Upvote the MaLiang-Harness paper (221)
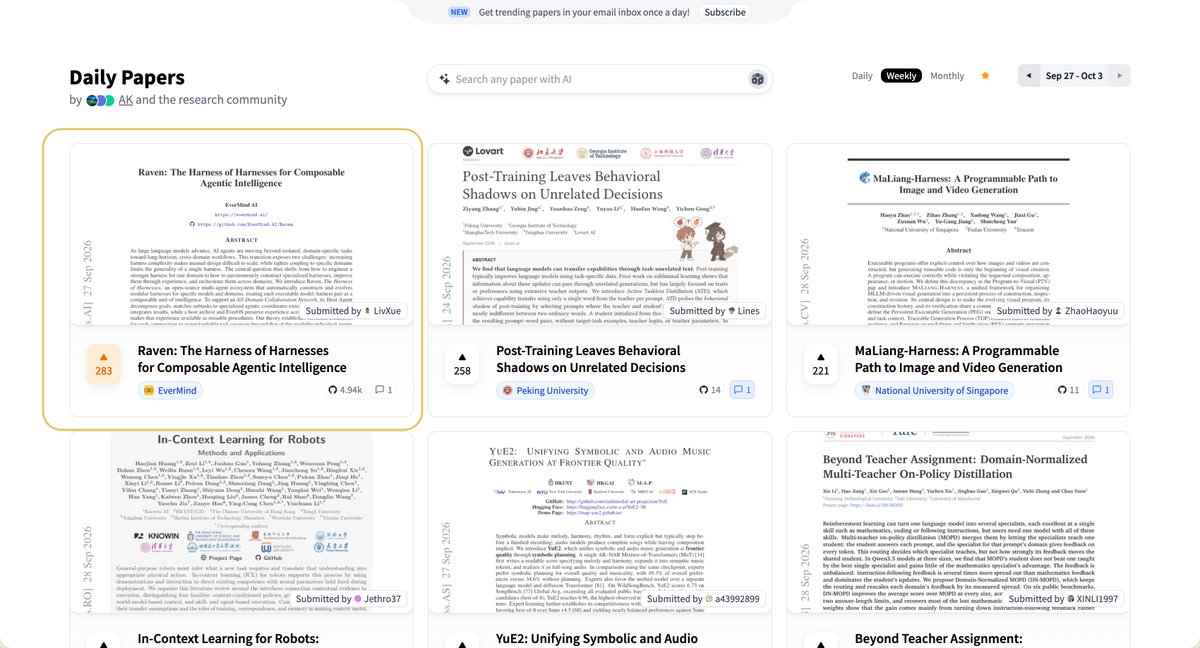1200x648 pixels. click(x=820, y=364)
